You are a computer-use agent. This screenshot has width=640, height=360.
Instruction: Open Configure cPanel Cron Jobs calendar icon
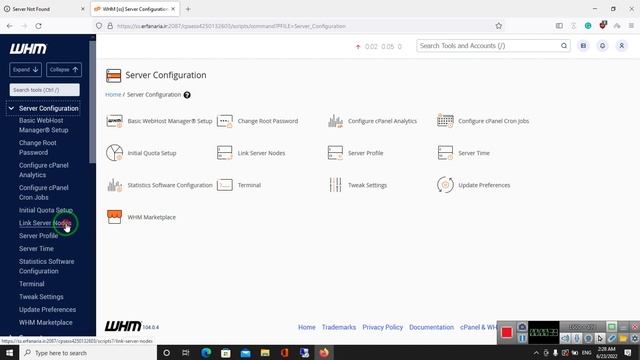(445, 121)
